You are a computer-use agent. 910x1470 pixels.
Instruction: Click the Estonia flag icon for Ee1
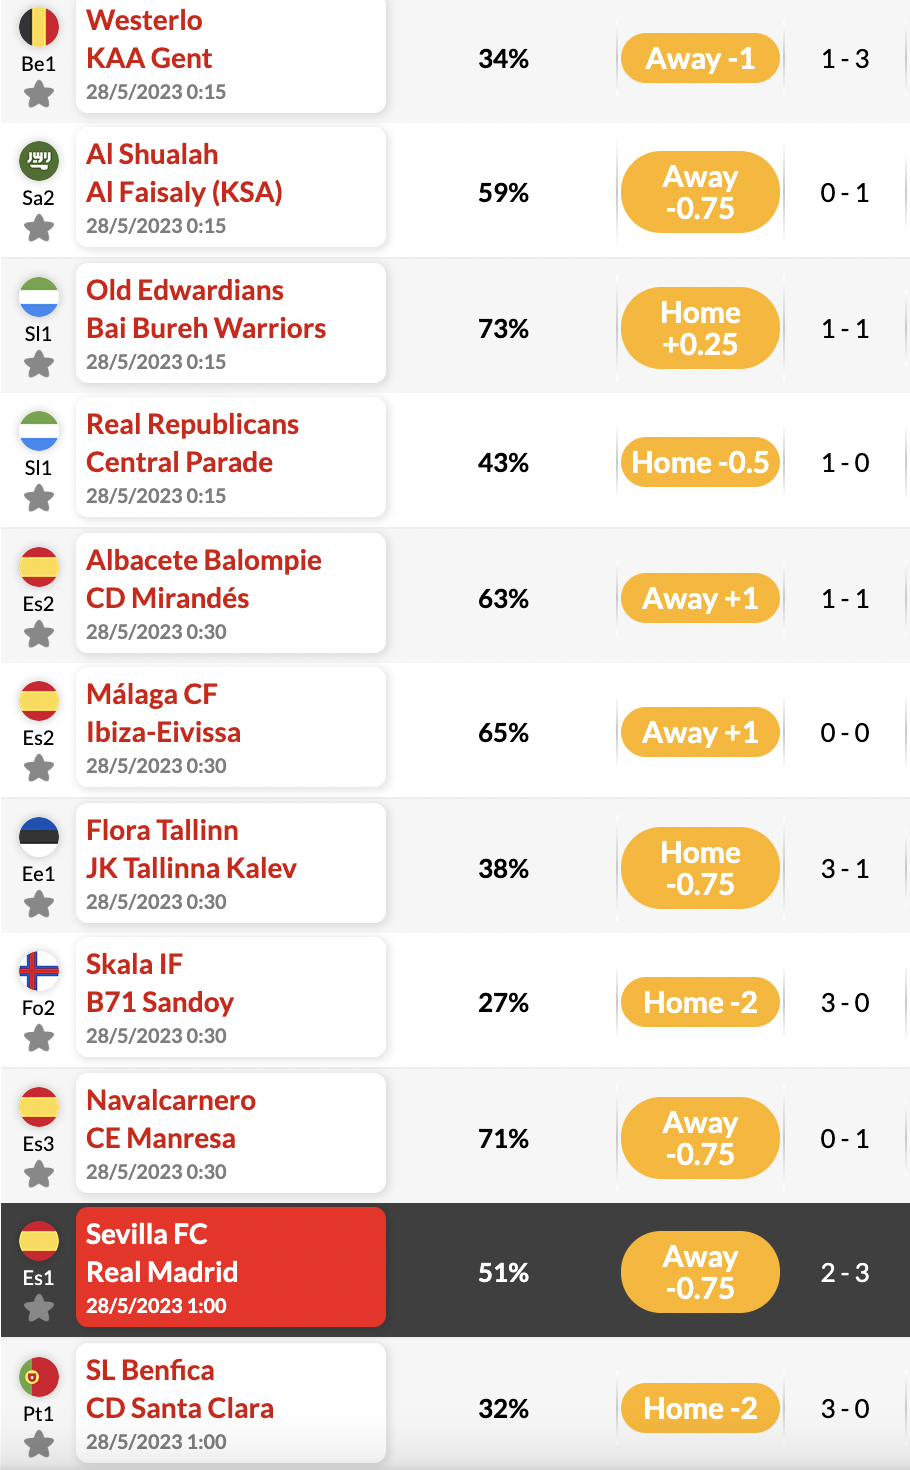tap(39, 836)
